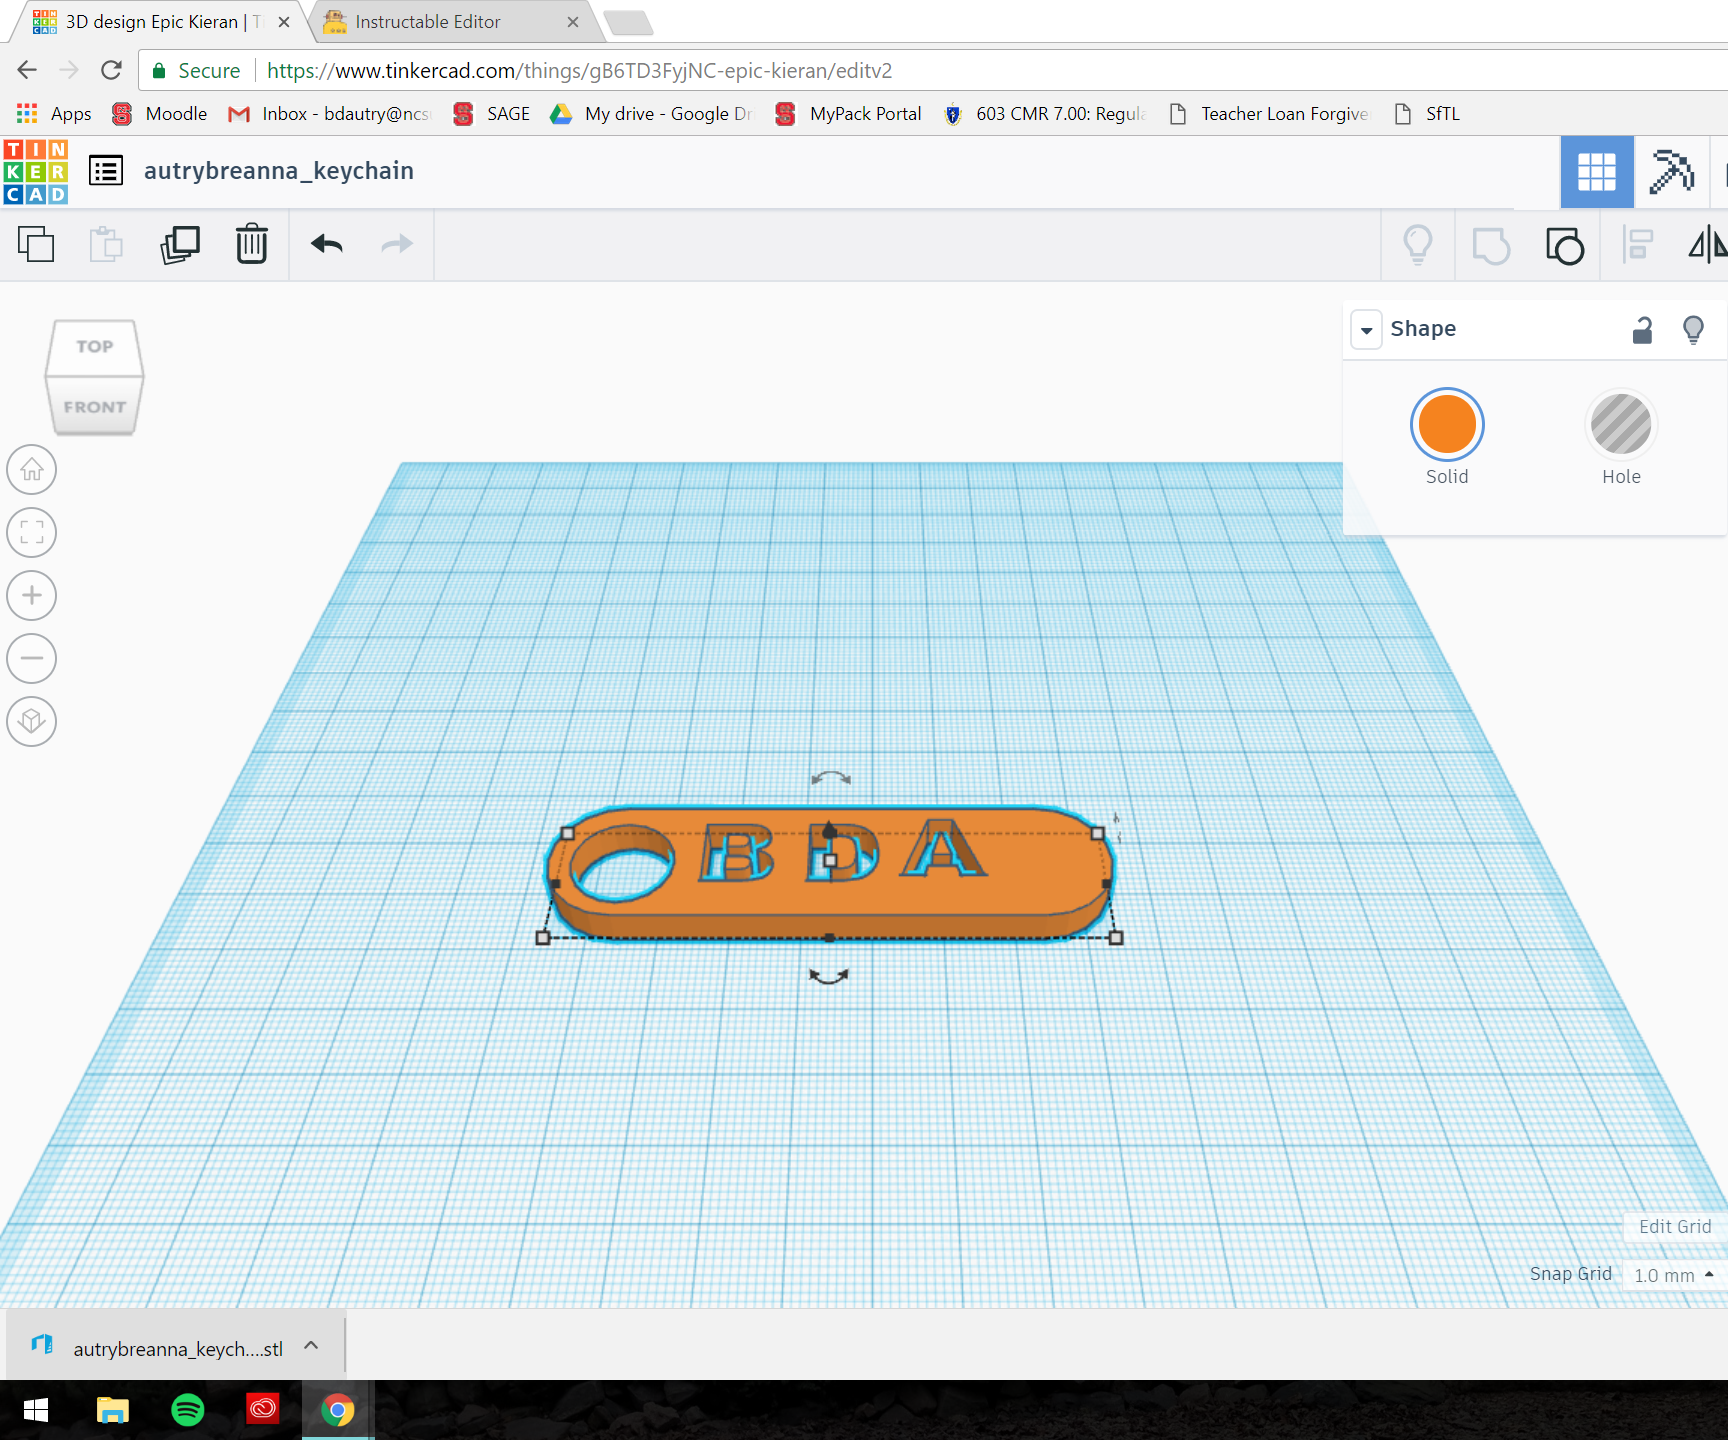This screenshot has height=1440, width=1728.
Task: Open Blocks pickaxe mode
Action: [1671, 172]
